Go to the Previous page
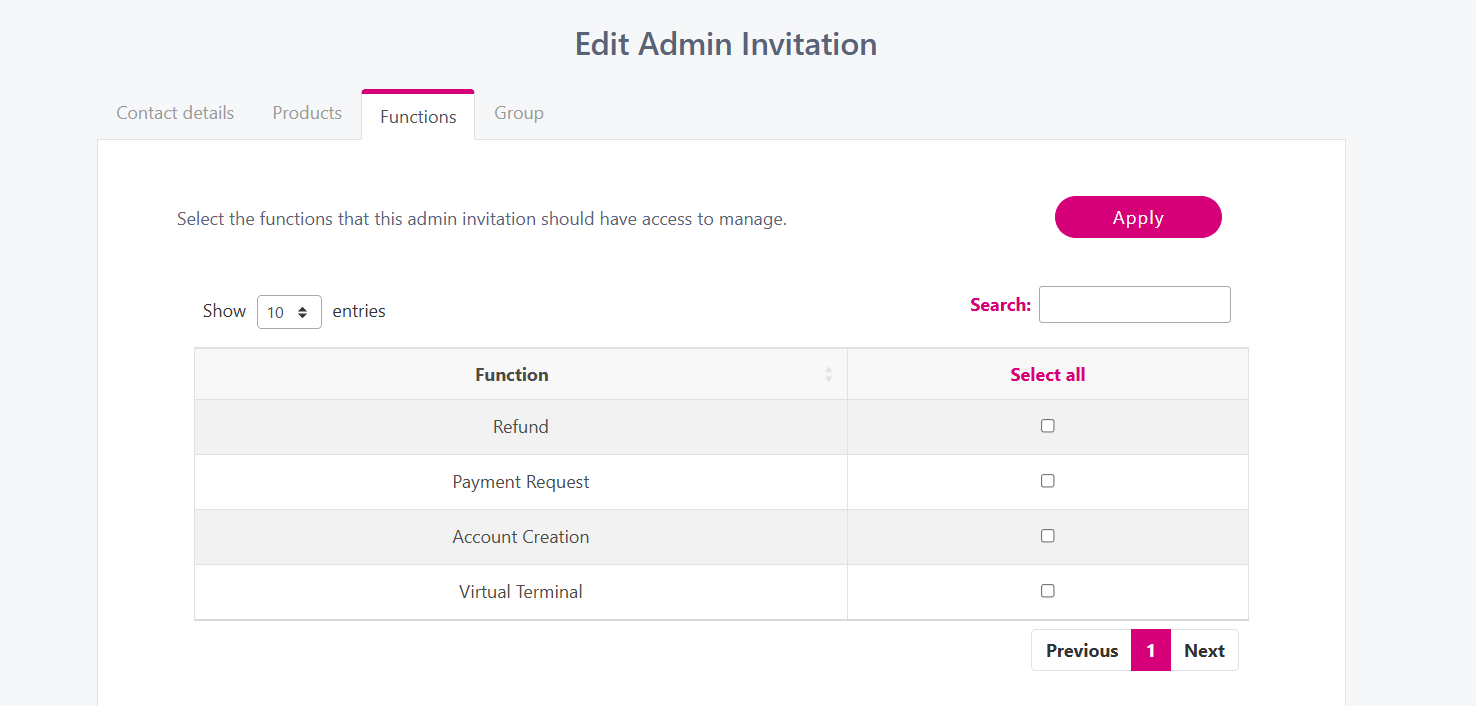Screen dimensions: 1476x706 [1081, 650]
